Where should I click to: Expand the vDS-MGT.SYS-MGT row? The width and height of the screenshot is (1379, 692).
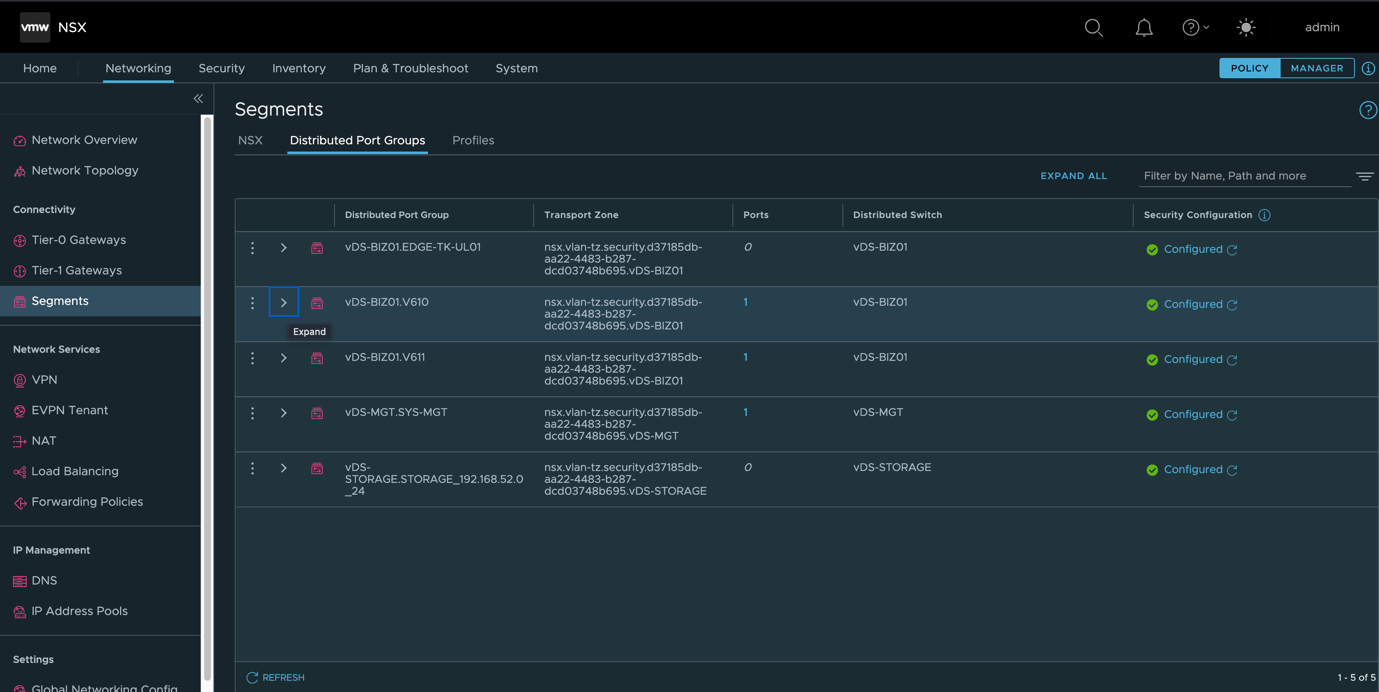pyautogui.click(x=284, y=413)
